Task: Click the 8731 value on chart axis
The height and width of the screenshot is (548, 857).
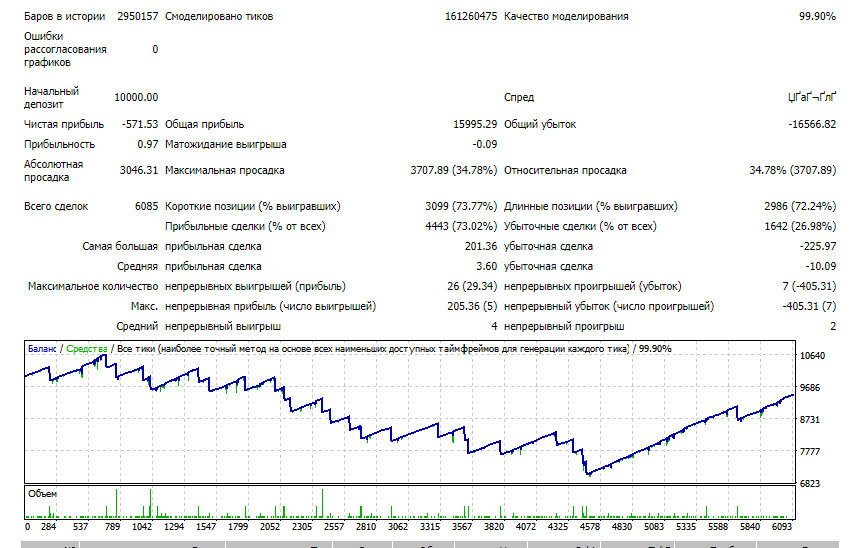Action: [810, 420]
